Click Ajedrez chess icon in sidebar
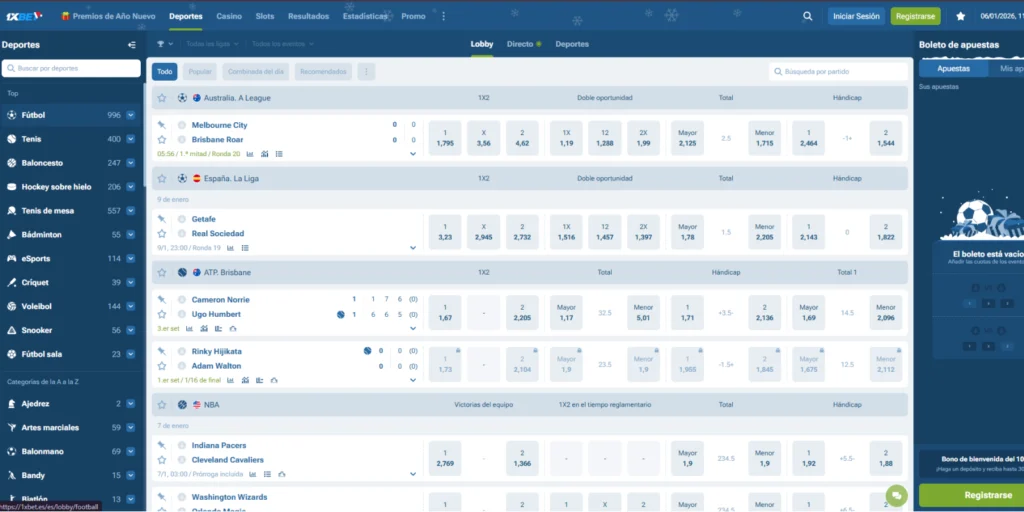 pyautogui.click(x=12, y=404)
